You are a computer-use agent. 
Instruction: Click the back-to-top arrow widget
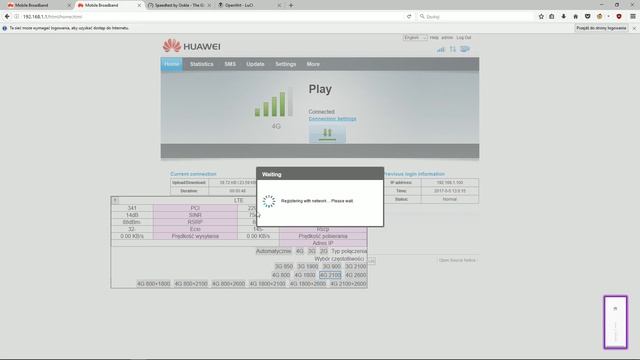616,322
